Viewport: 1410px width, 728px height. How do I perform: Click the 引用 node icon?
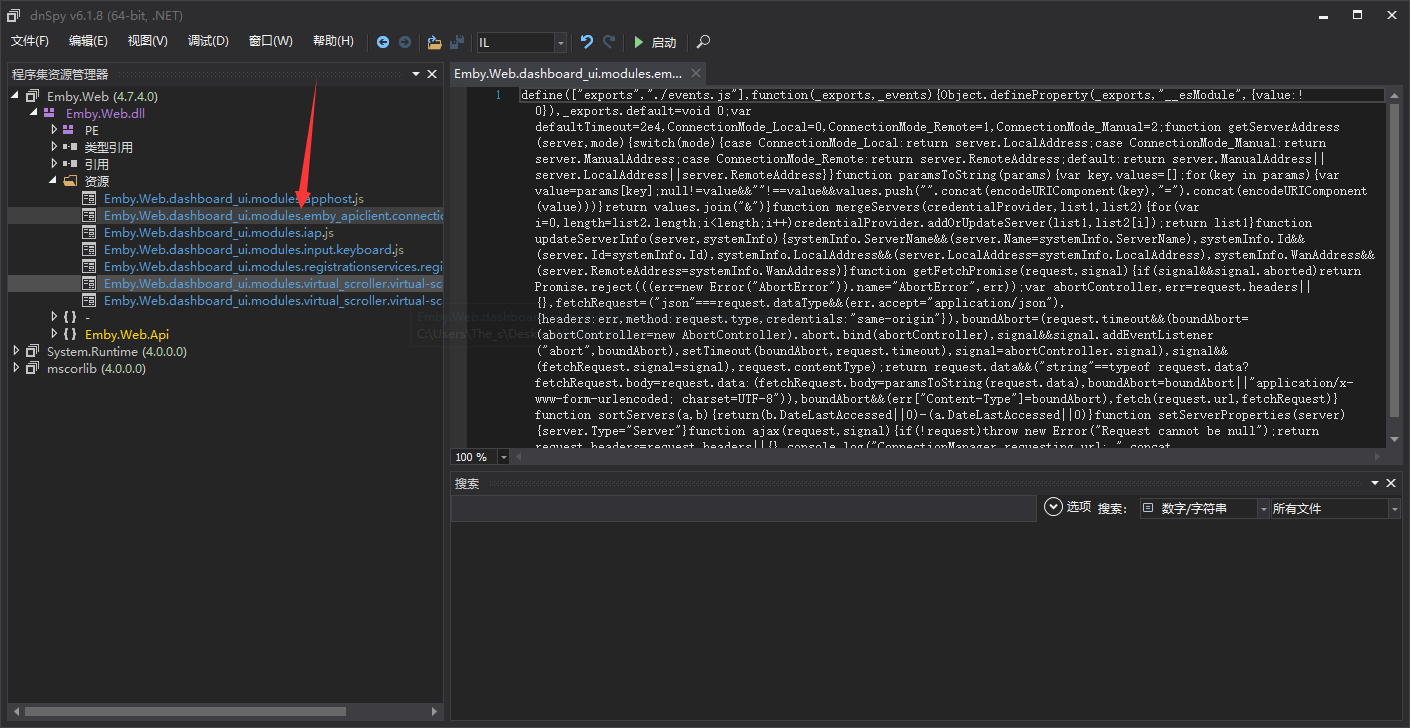click(x=69, y=164)
